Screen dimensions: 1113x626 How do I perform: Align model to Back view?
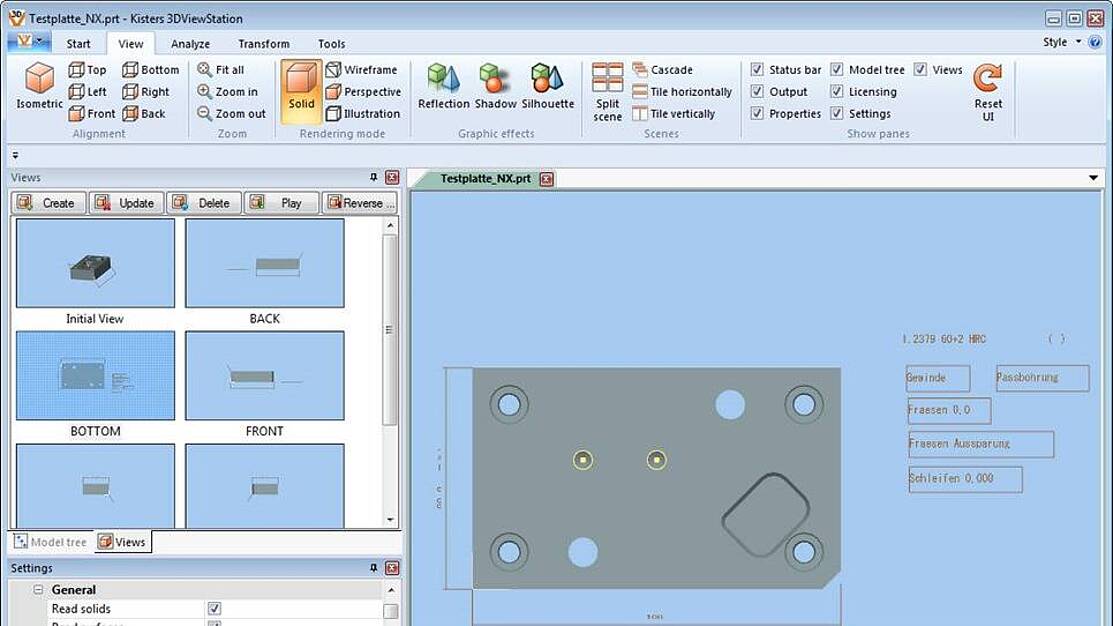pos(143,114)
